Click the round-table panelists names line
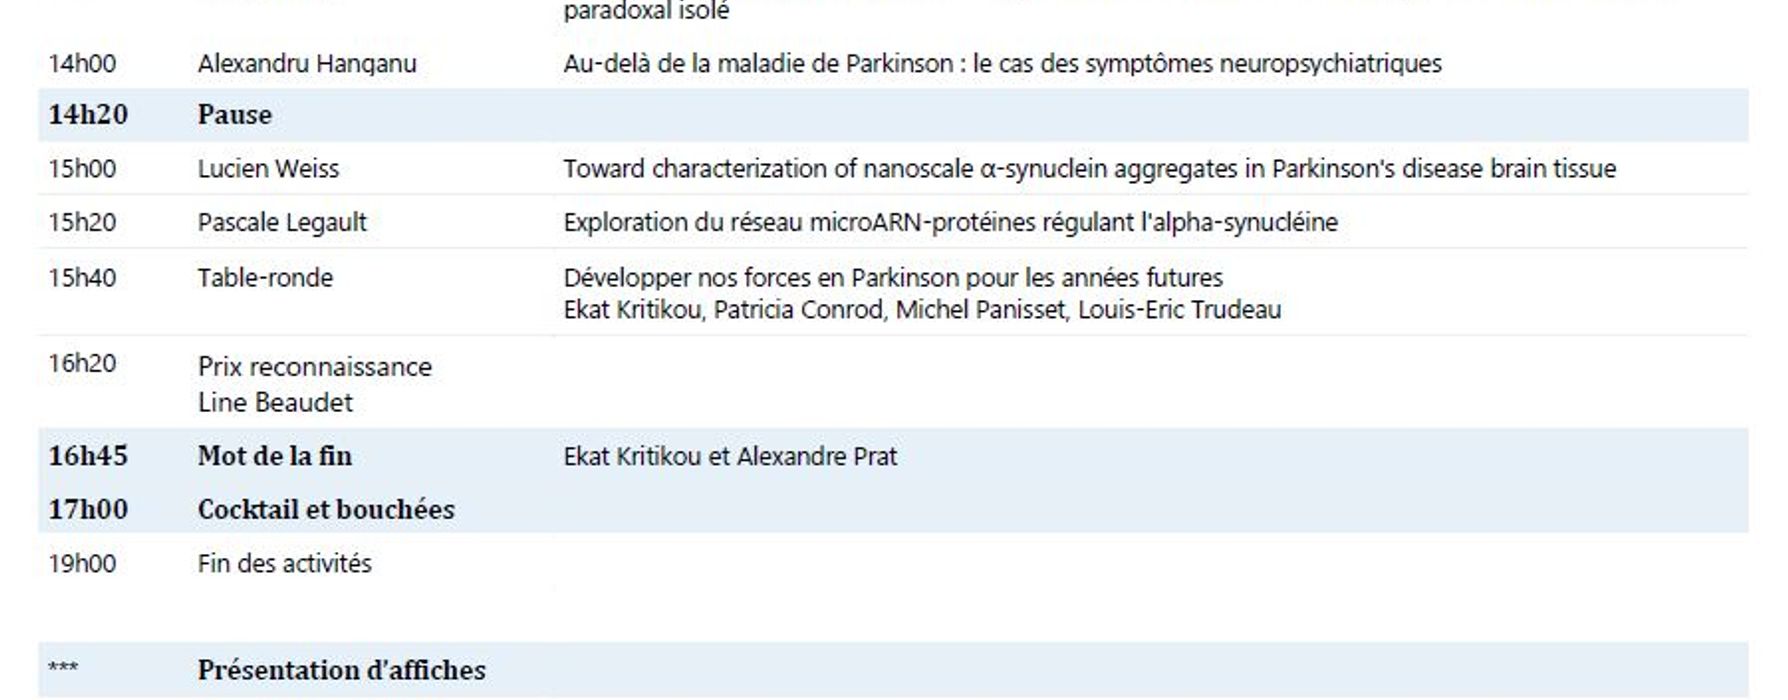Screen dimensions: 1788x700 click(x=921, y=310)
